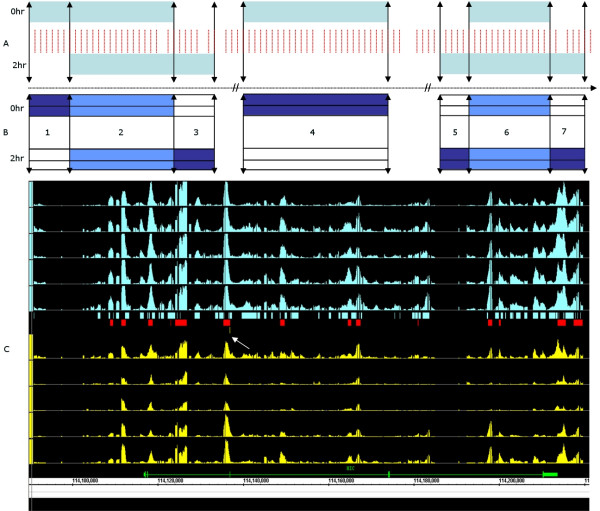Select segment box labeled 2 in panel B

(121, 132)
